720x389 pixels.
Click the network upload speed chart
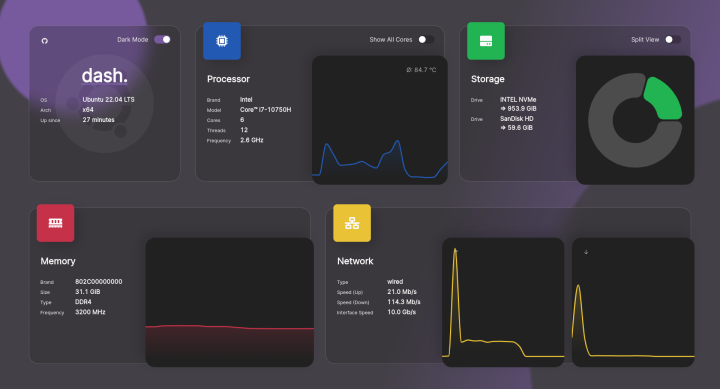click(503, 302)
